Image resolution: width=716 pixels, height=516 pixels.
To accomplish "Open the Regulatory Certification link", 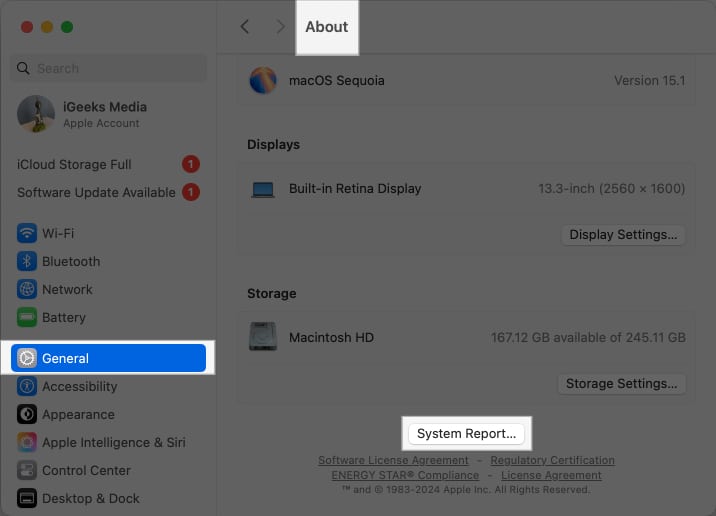I will coord(553,460).
